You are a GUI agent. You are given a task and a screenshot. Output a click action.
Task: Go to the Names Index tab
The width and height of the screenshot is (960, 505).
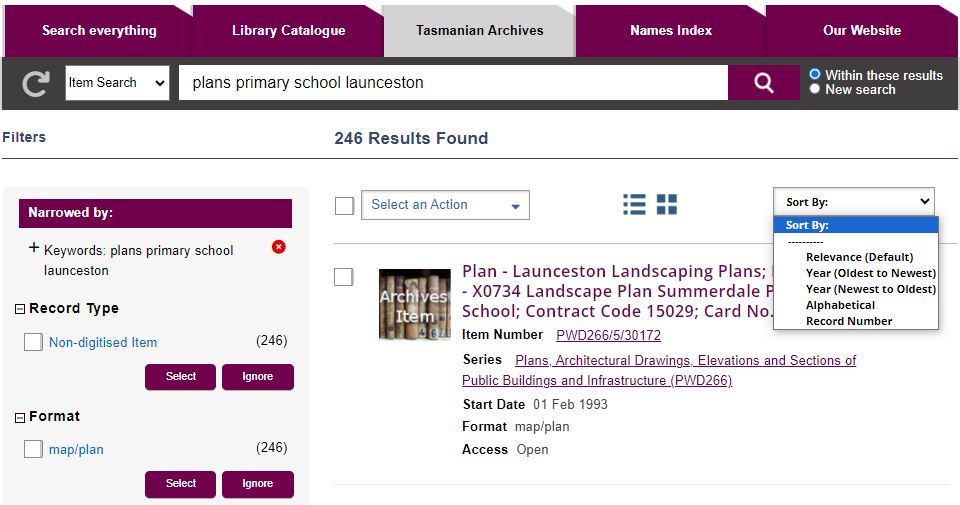click(671, 30)
